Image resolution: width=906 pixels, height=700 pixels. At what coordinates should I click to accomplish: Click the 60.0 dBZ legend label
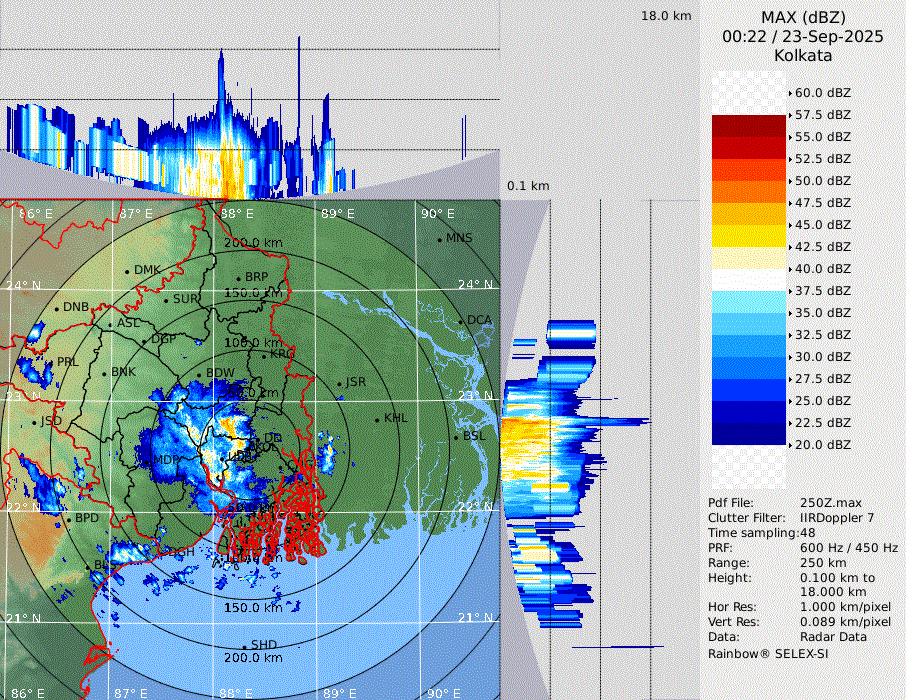pos(822,92)
